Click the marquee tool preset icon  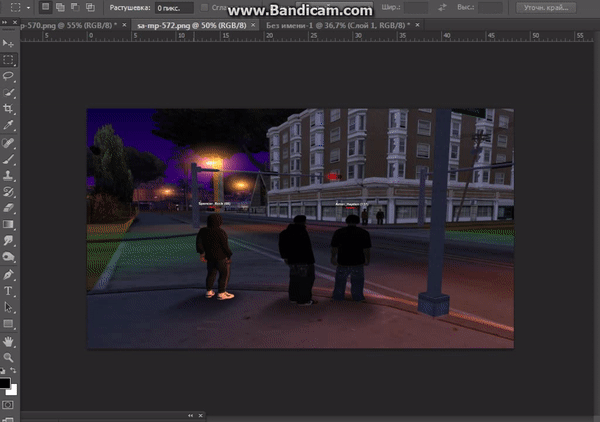pyautogui.click(x=16, y=7)
